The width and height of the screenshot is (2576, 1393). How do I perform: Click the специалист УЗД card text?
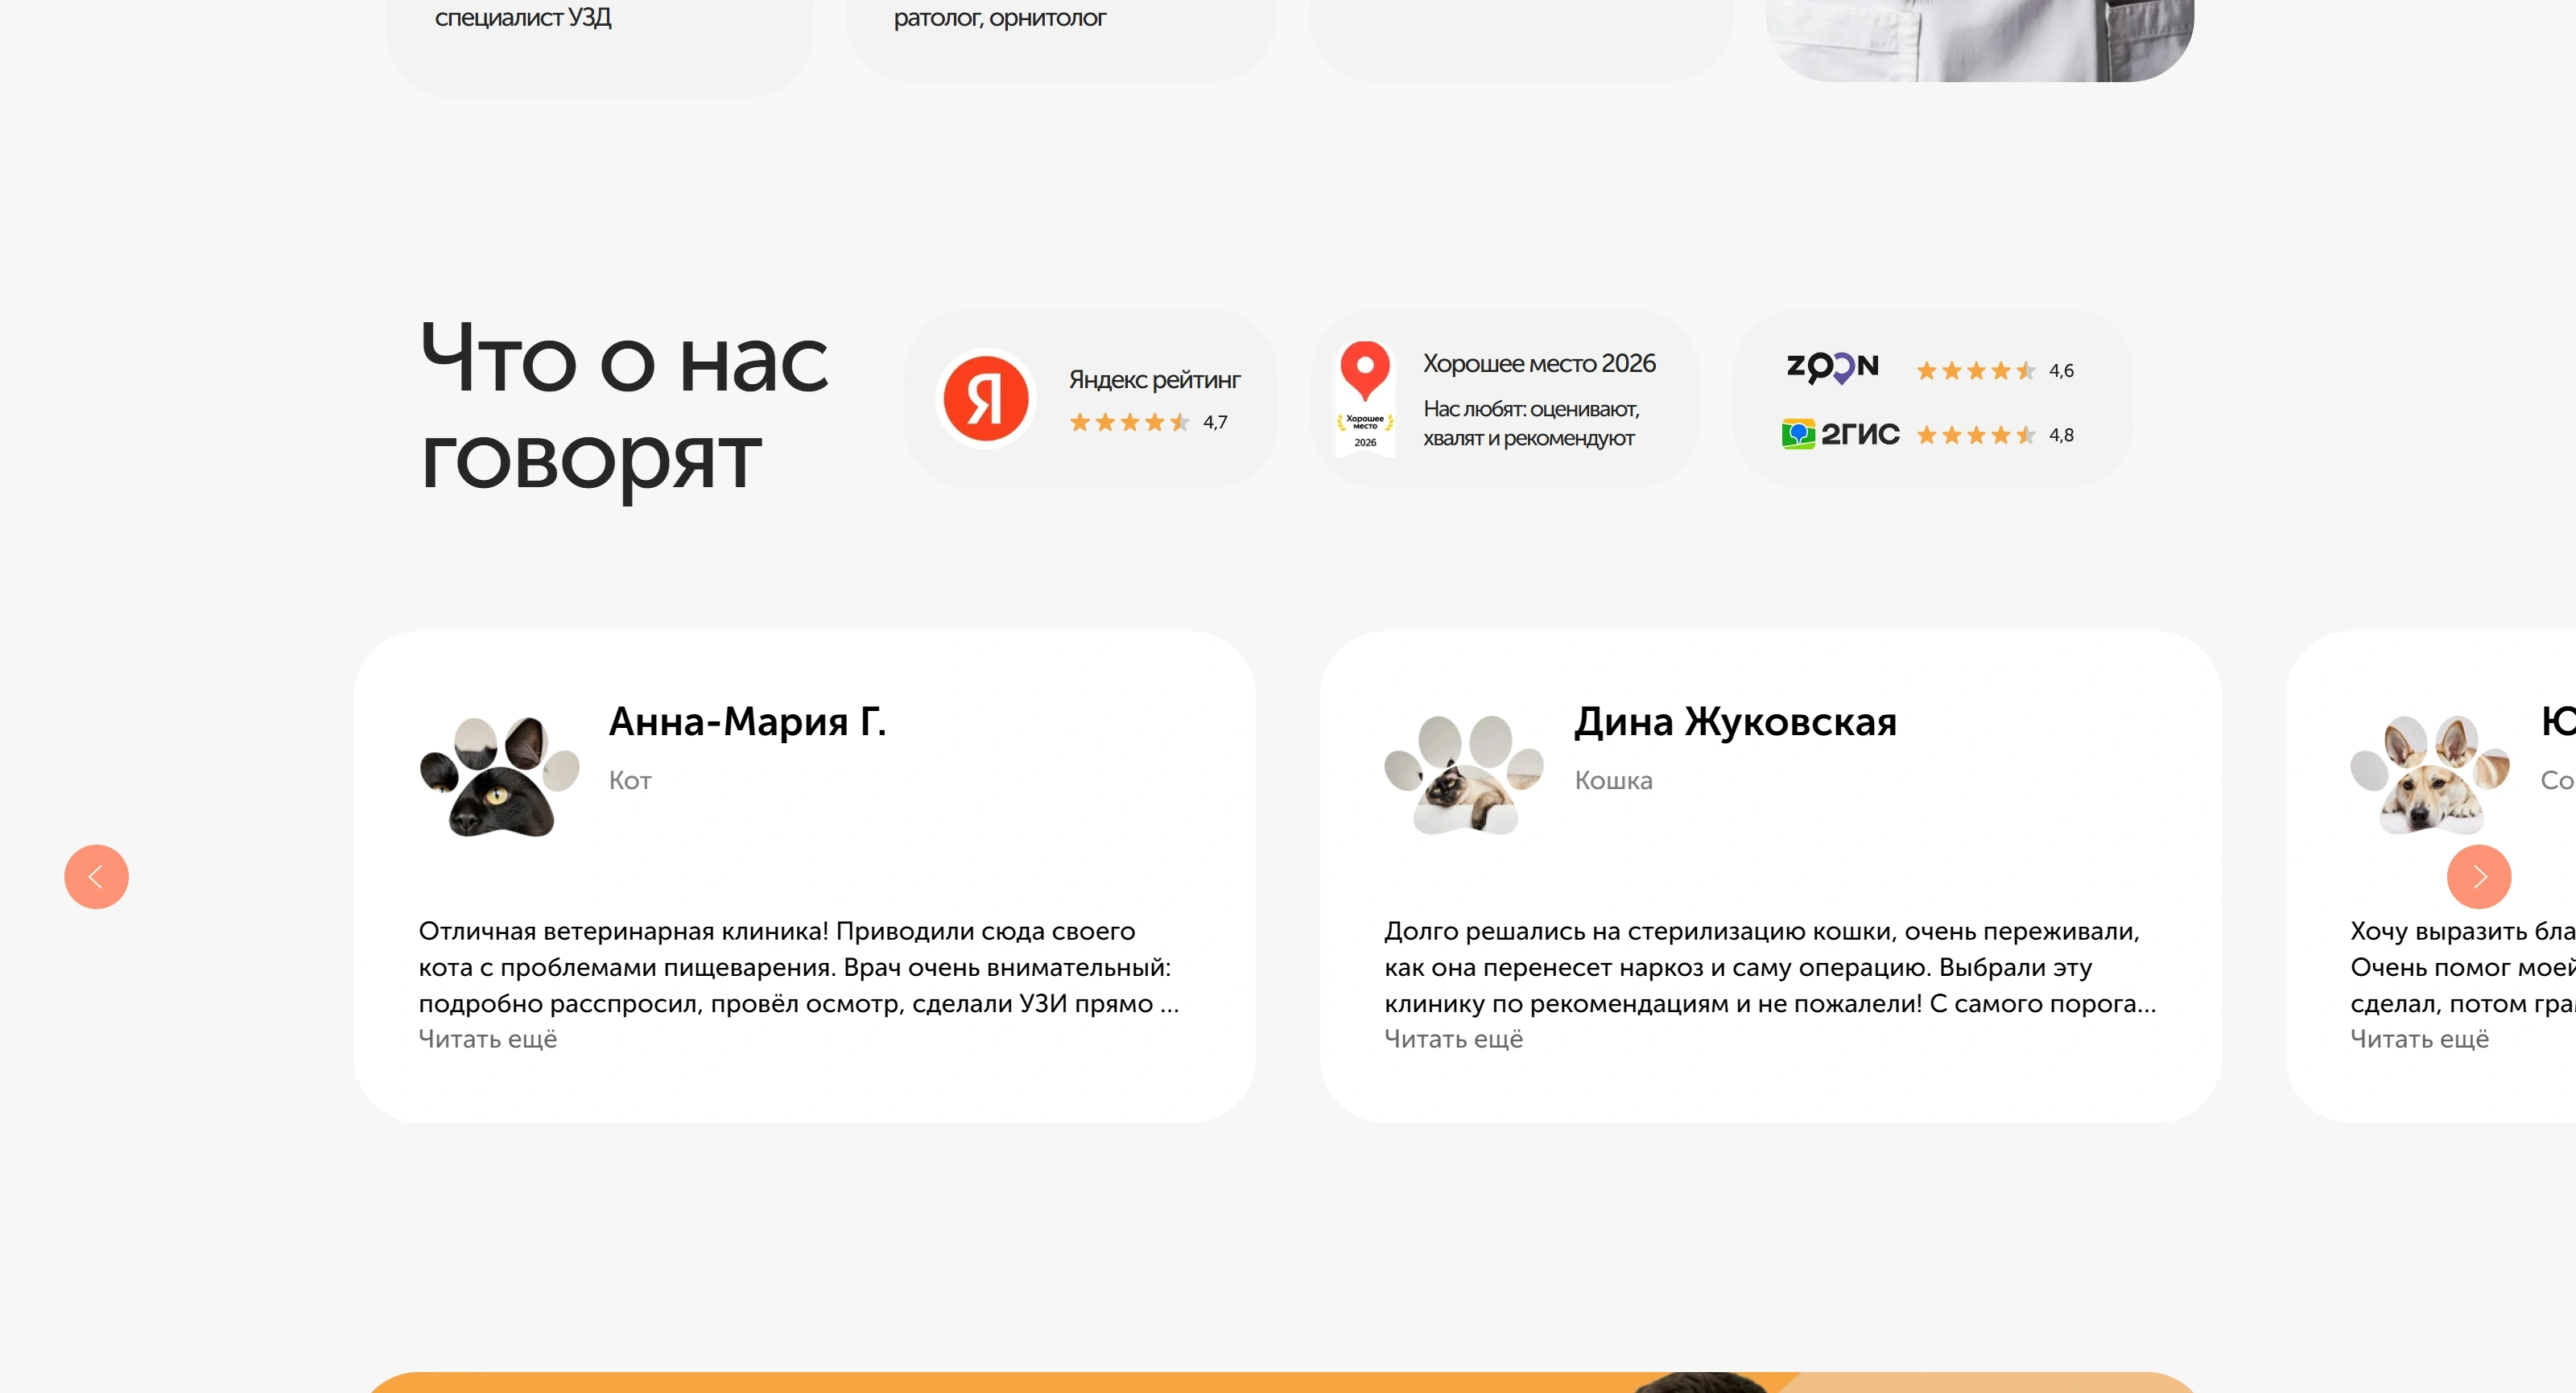pyautogui.click(x=523, y=17)
